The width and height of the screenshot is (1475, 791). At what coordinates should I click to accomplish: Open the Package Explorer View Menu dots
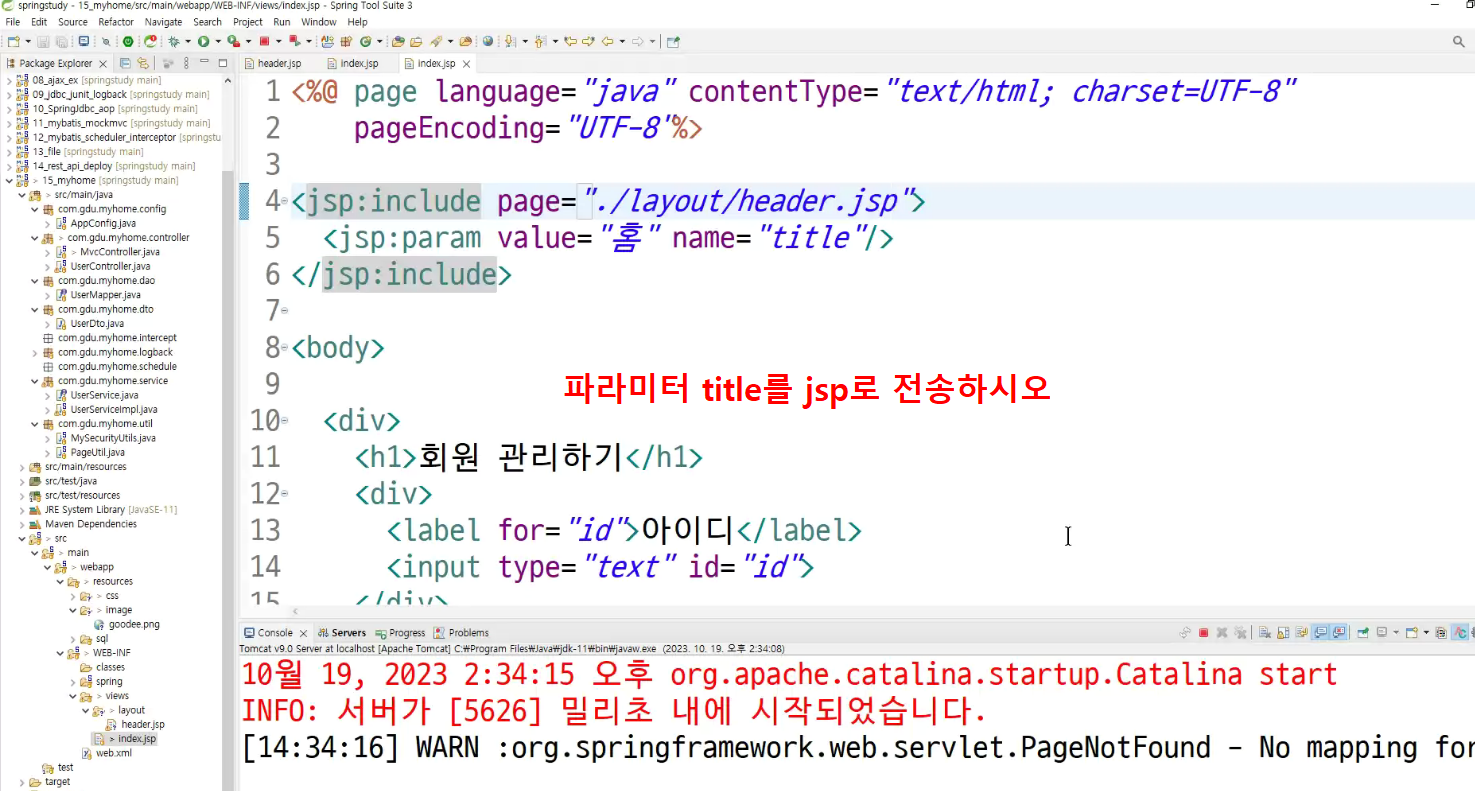(186, 63)
